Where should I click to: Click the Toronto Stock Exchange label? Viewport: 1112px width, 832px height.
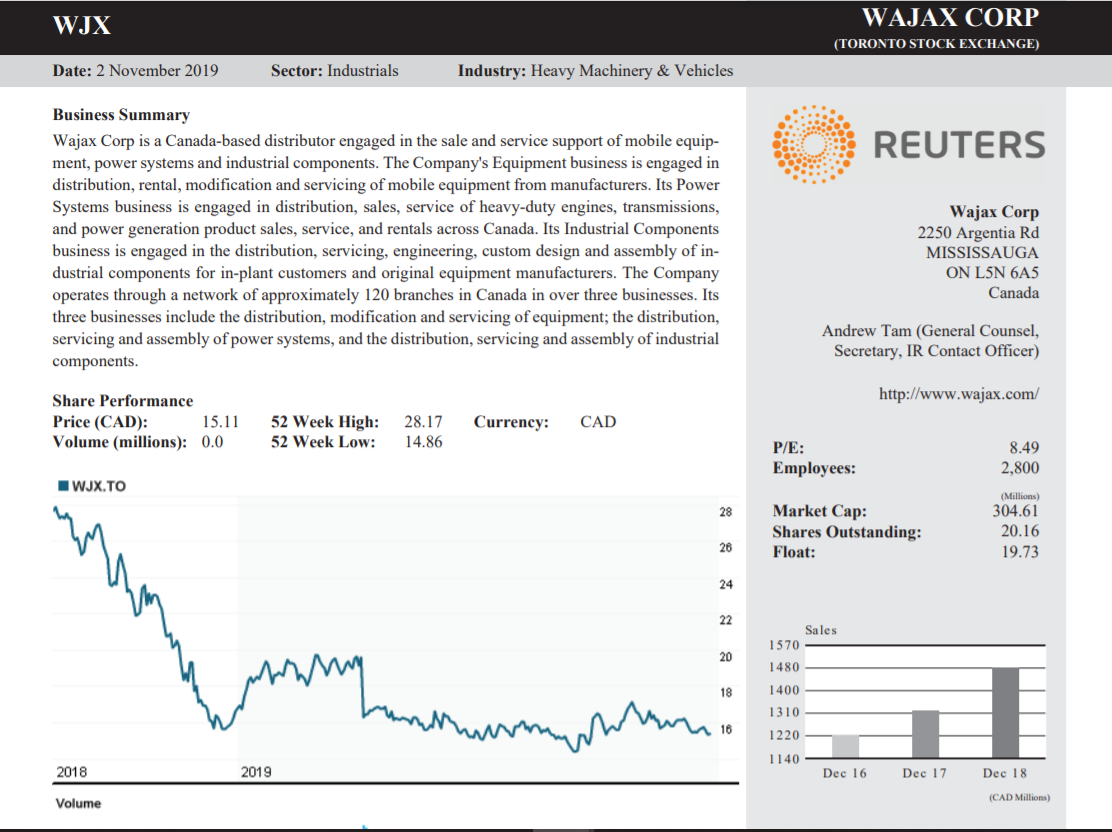[x=937, y=43]
